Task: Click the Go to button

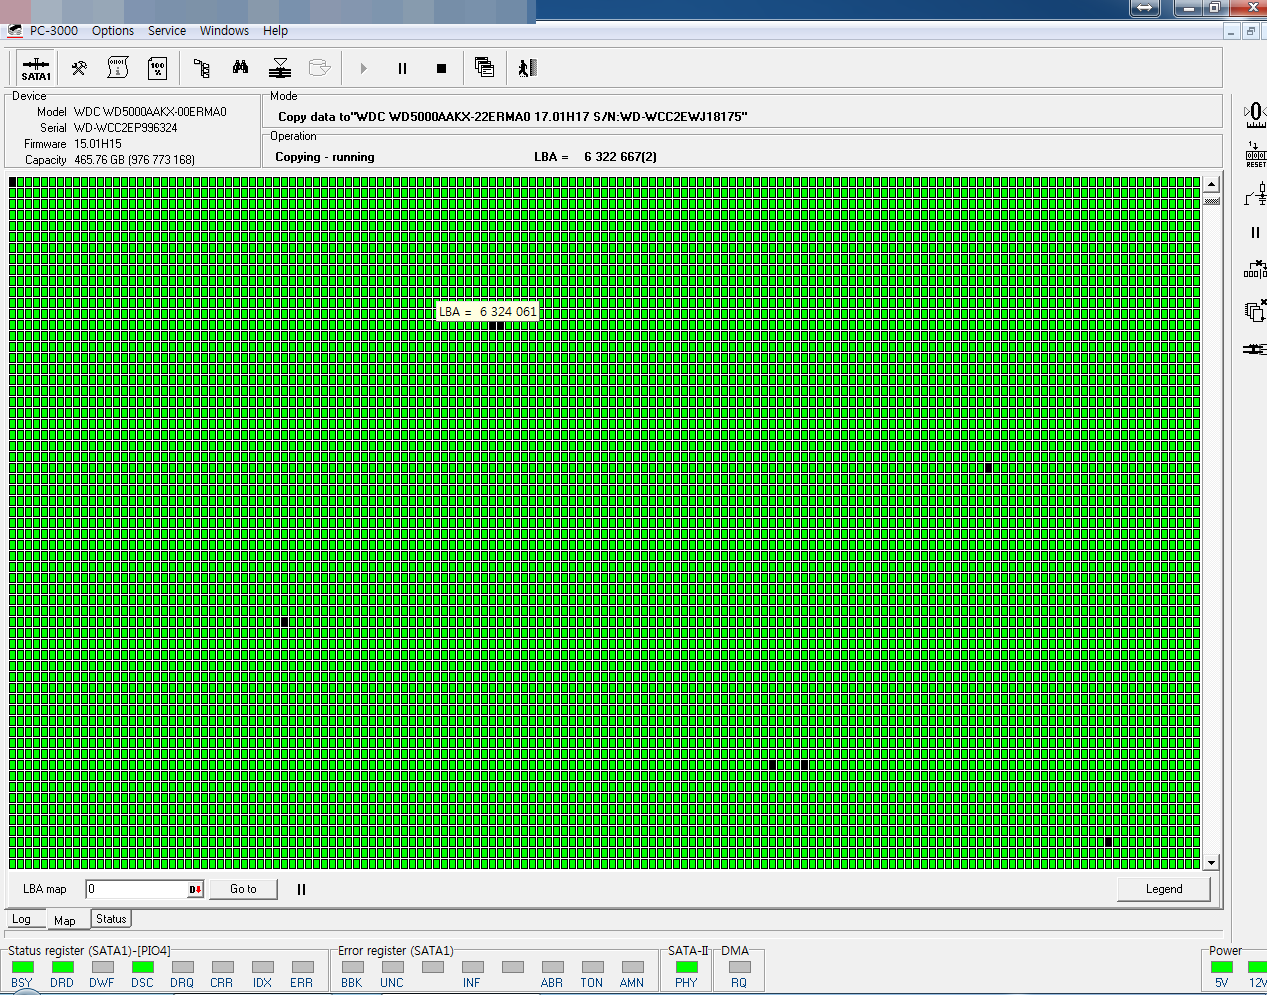Action: (x=243, y=889)
